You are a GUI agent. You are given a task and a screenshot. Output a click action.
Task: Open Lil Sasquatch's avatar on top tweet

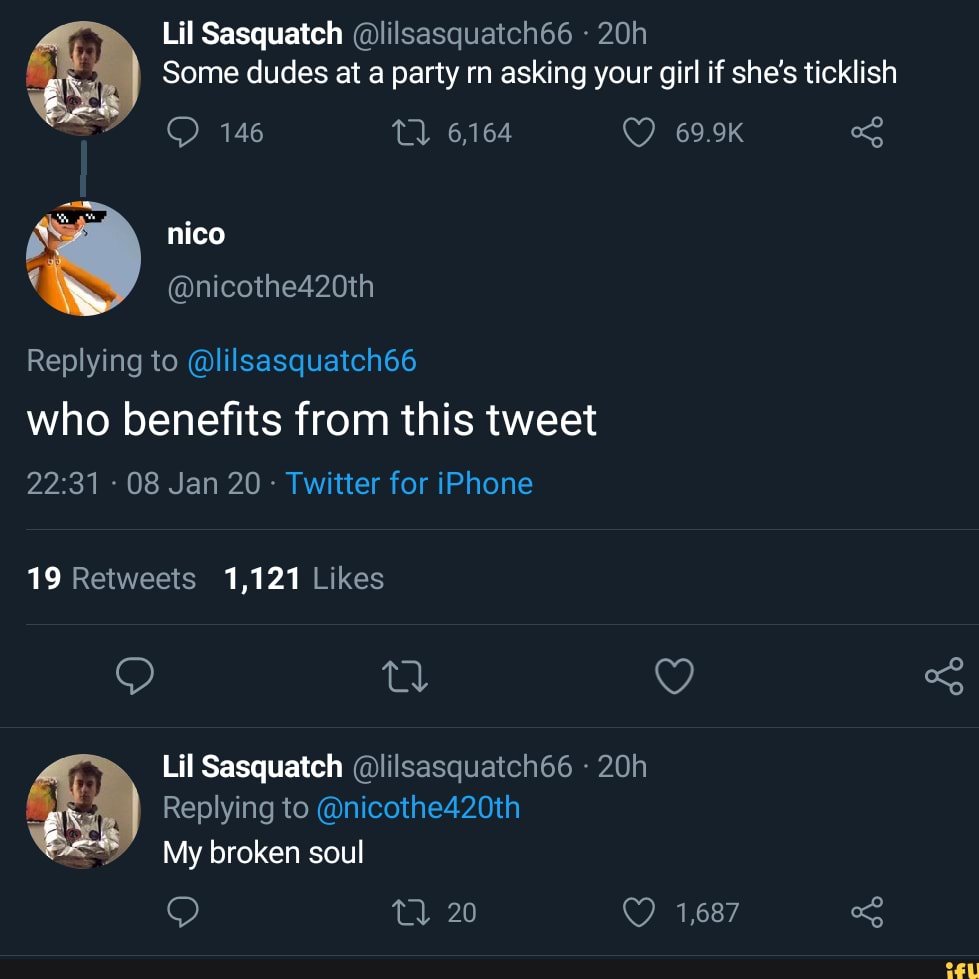pyautogui.click(x=83, y=78)
